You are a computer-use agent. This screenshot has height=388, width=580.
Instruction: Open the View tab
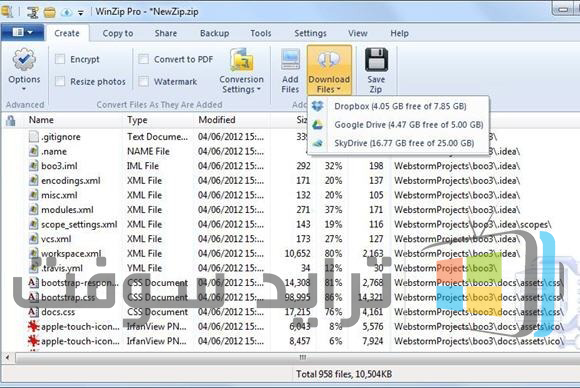click(x=358, y=33)
